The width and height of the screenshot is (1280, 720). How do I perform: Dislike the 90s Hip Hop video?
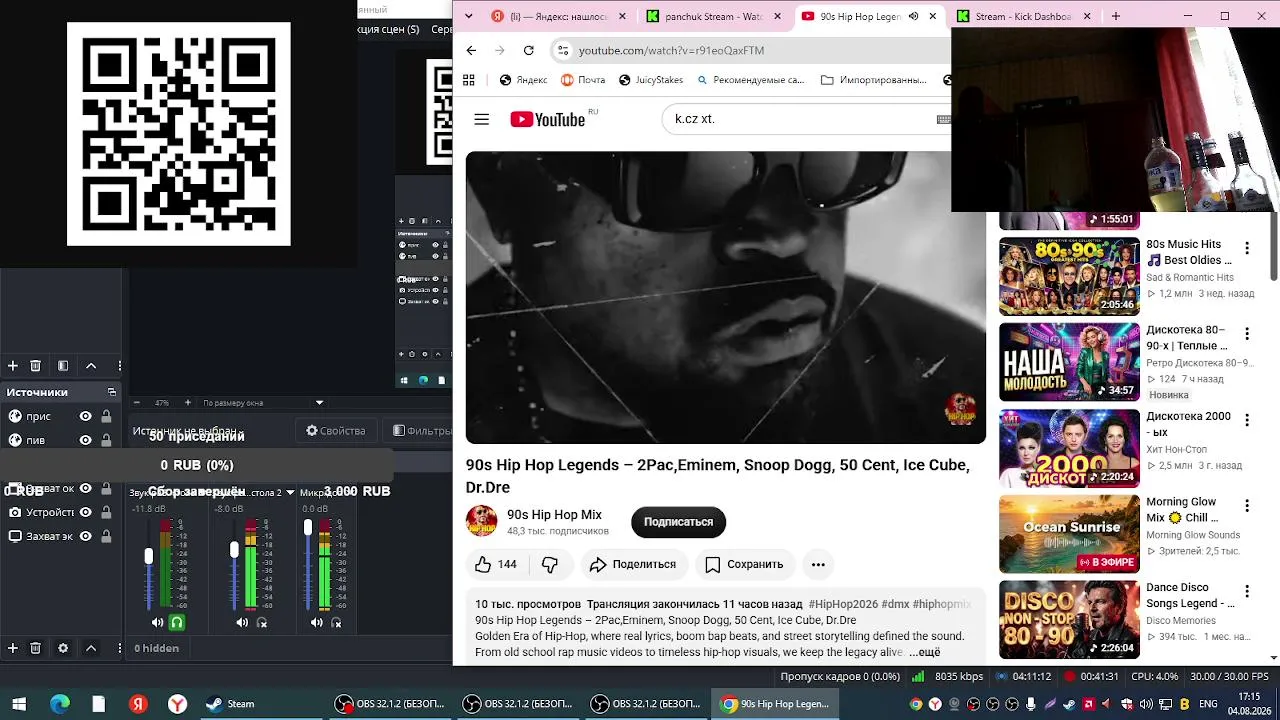tap(550, 564)
